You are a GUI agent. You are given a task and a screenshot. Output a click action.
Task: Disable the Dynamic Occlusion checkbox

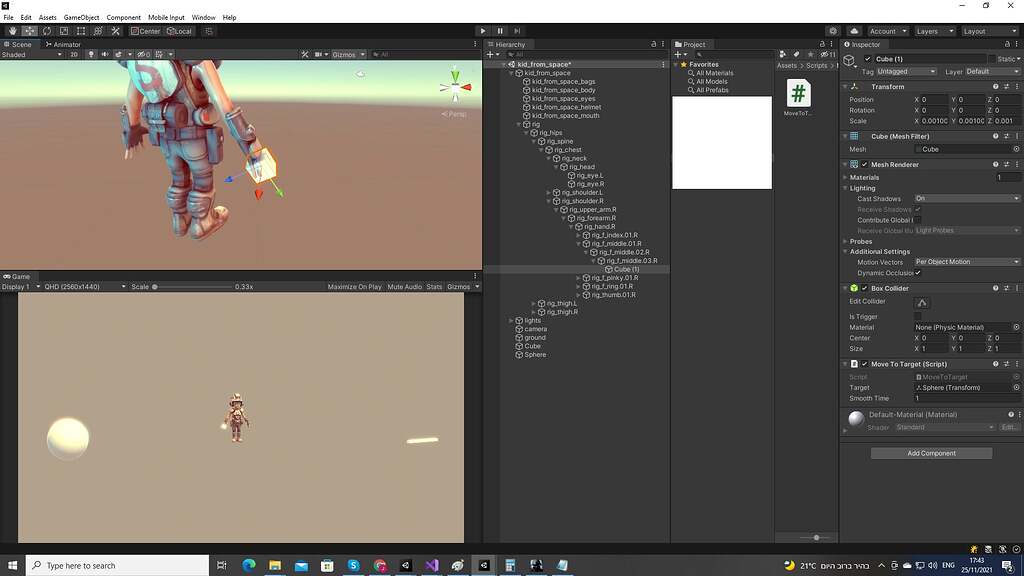click(x=917, y=273)
